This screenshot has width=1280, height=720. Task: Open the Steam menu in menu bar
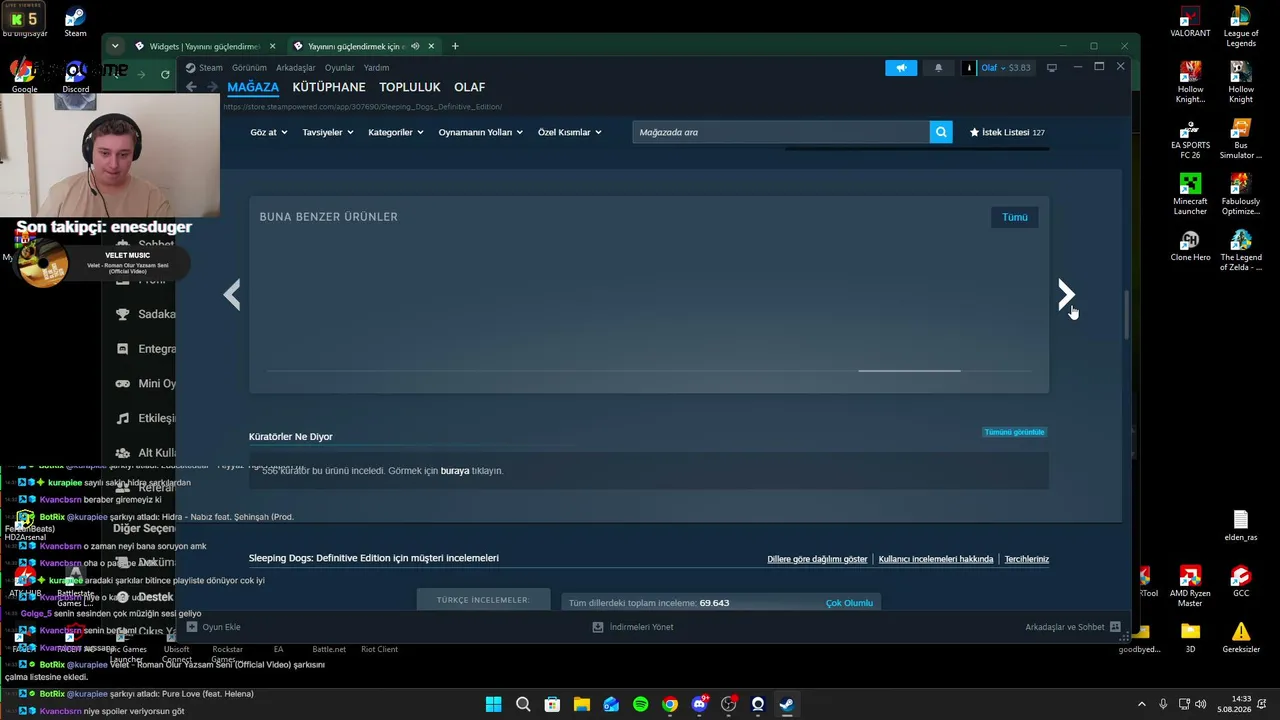pyautogui.click(x=211, y=68)
